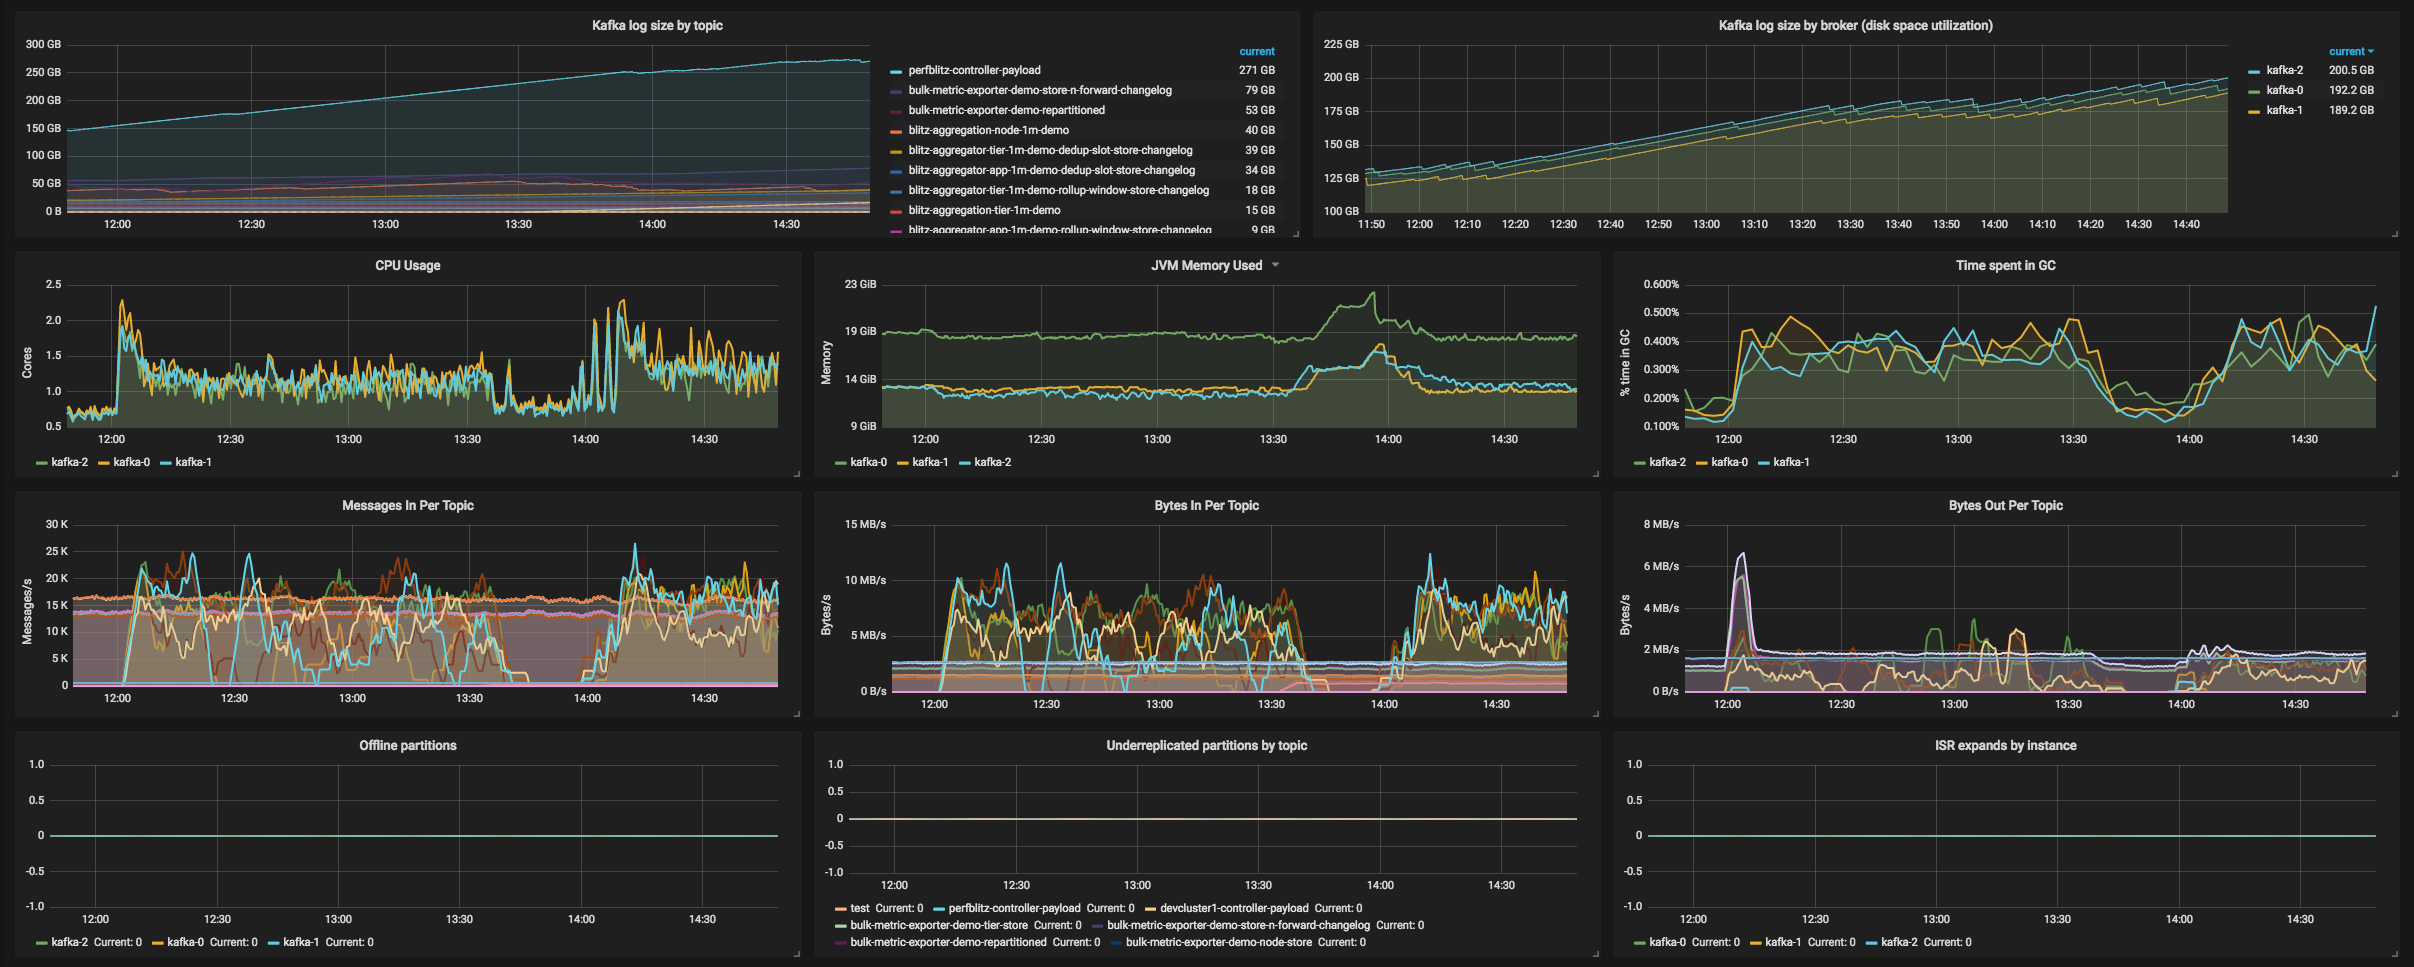2414x967 pixels.
Task: Open the Kafka log size by broker panel title menu
Action: coord(1855,25)
